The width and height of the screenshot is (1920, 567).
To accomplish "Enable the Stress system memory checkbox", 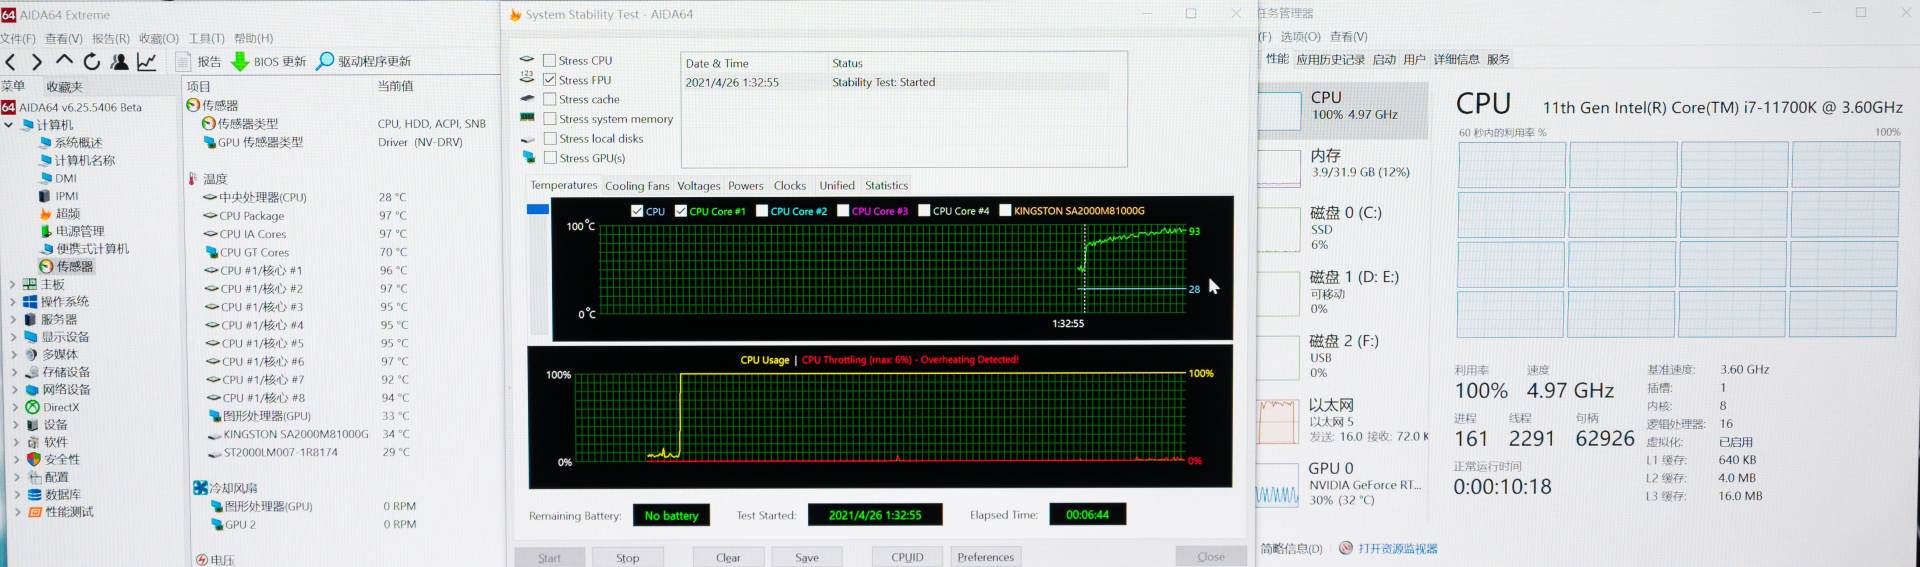I will [x=550, y=119].
